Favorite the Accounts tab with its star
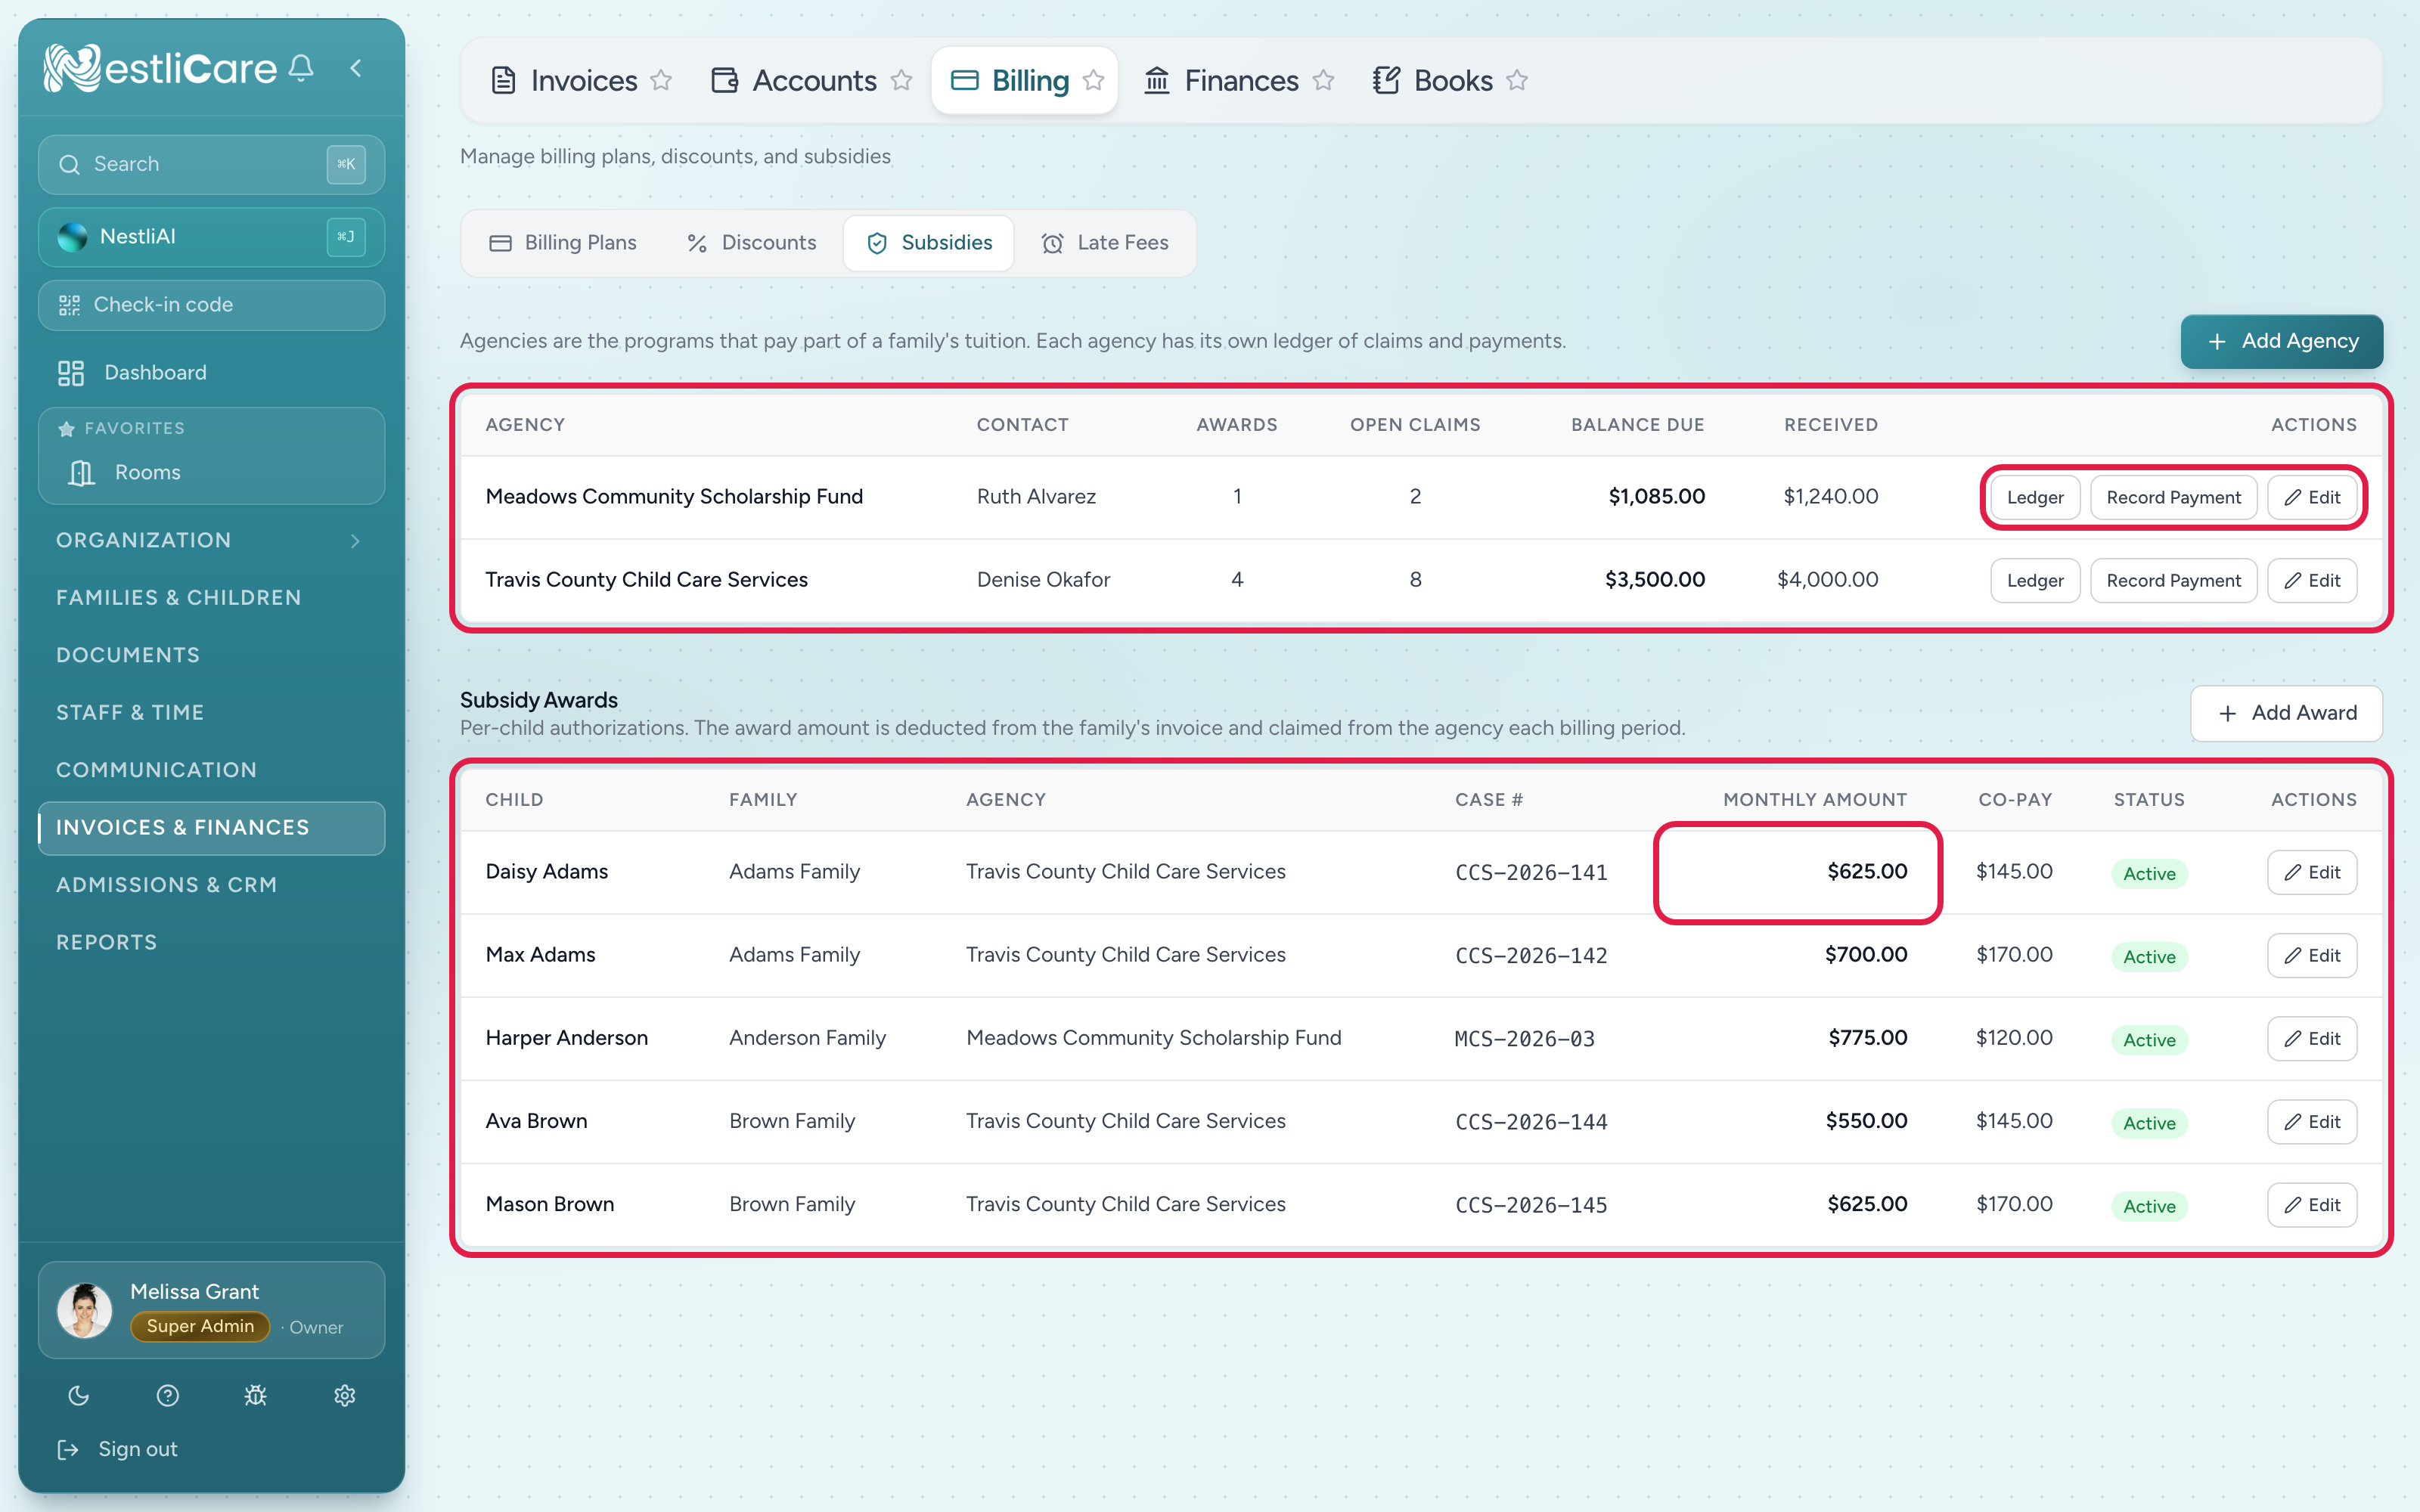The image size is (2420, 1512). pos(901,80)
